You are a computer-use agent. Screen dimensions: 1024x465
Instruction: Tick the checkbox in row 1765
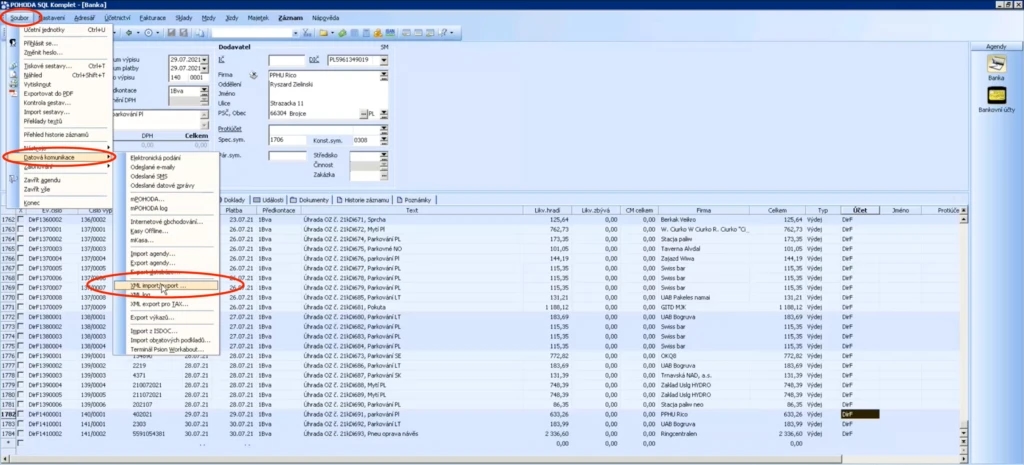pos(20,249)
